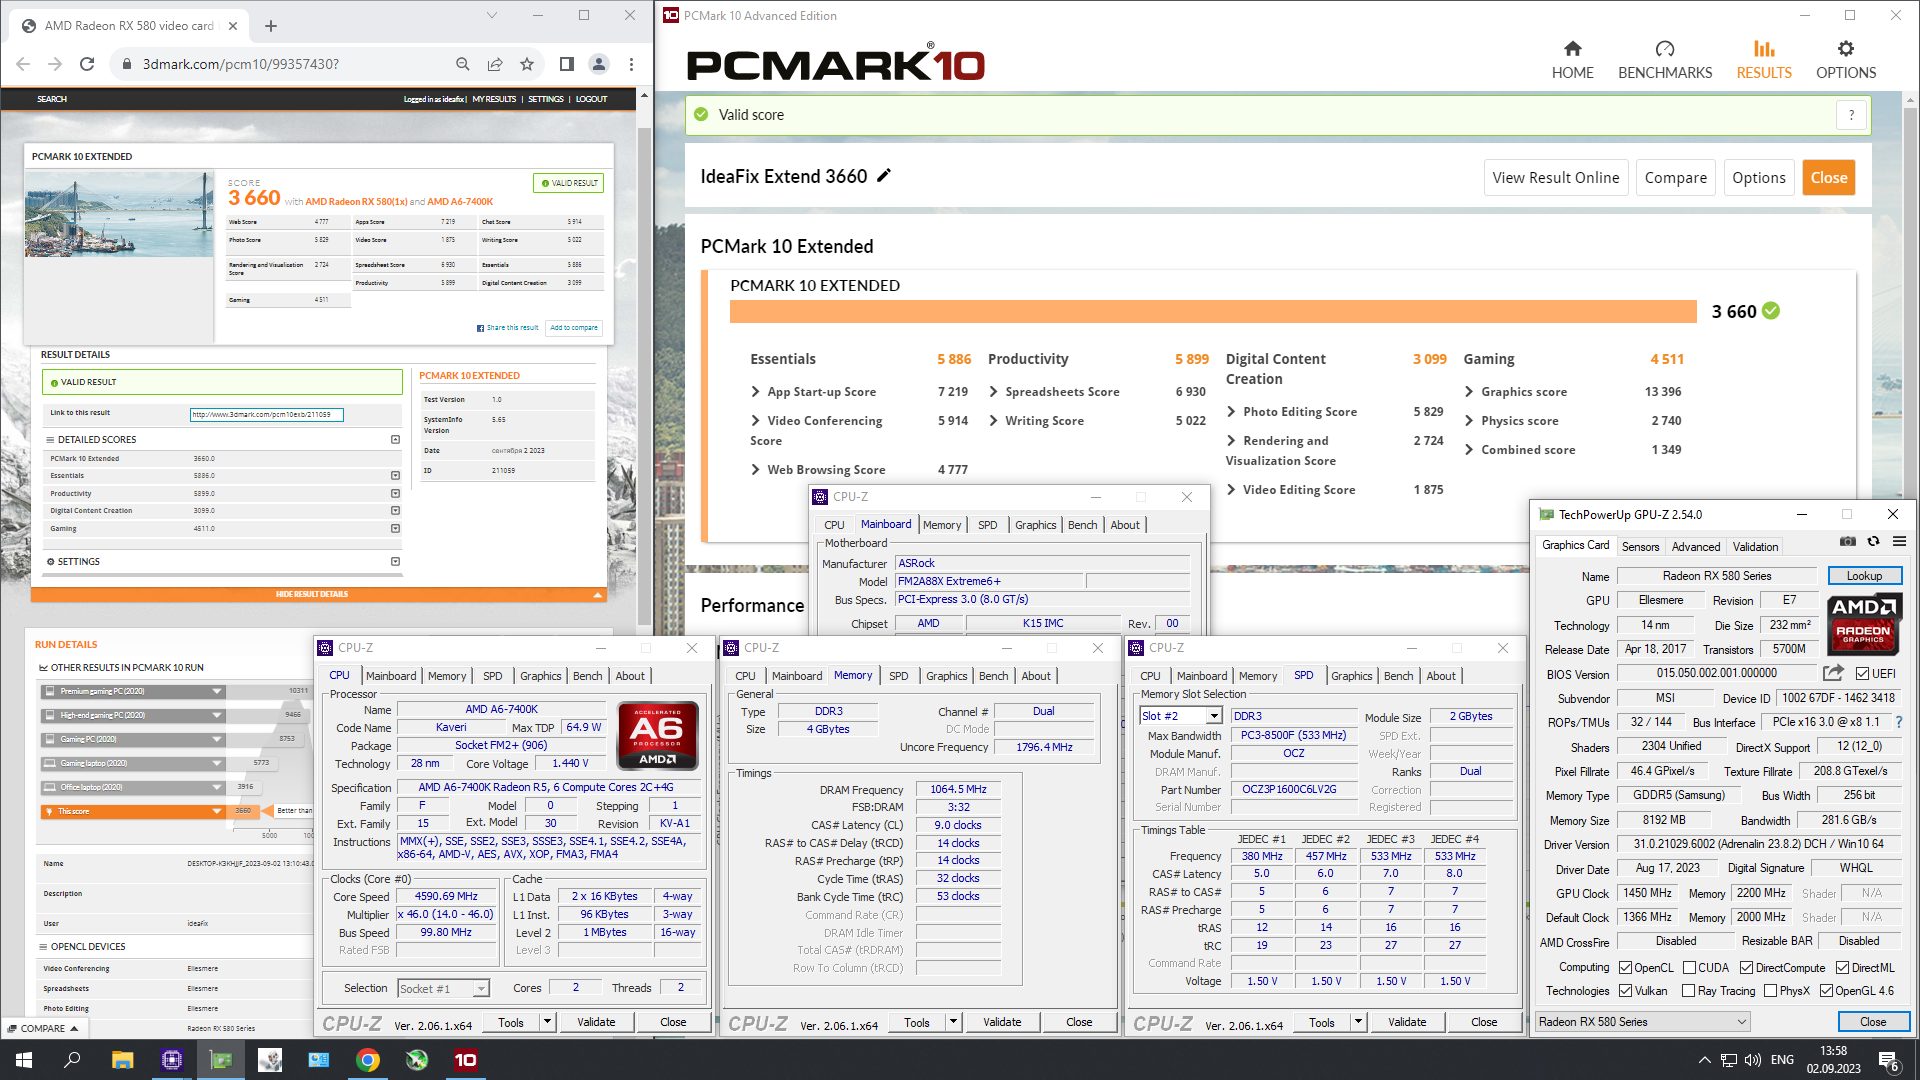This screenshot has height=1080, width=1920.
Task: Open BENCHMARKS in PCMark 10
Action: [x=1665, y=60]
